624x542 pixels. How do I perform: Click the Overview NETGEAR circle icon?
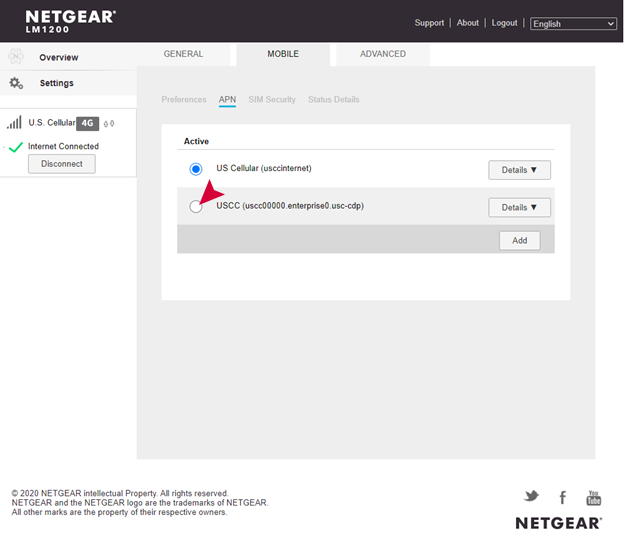point(16,57)
